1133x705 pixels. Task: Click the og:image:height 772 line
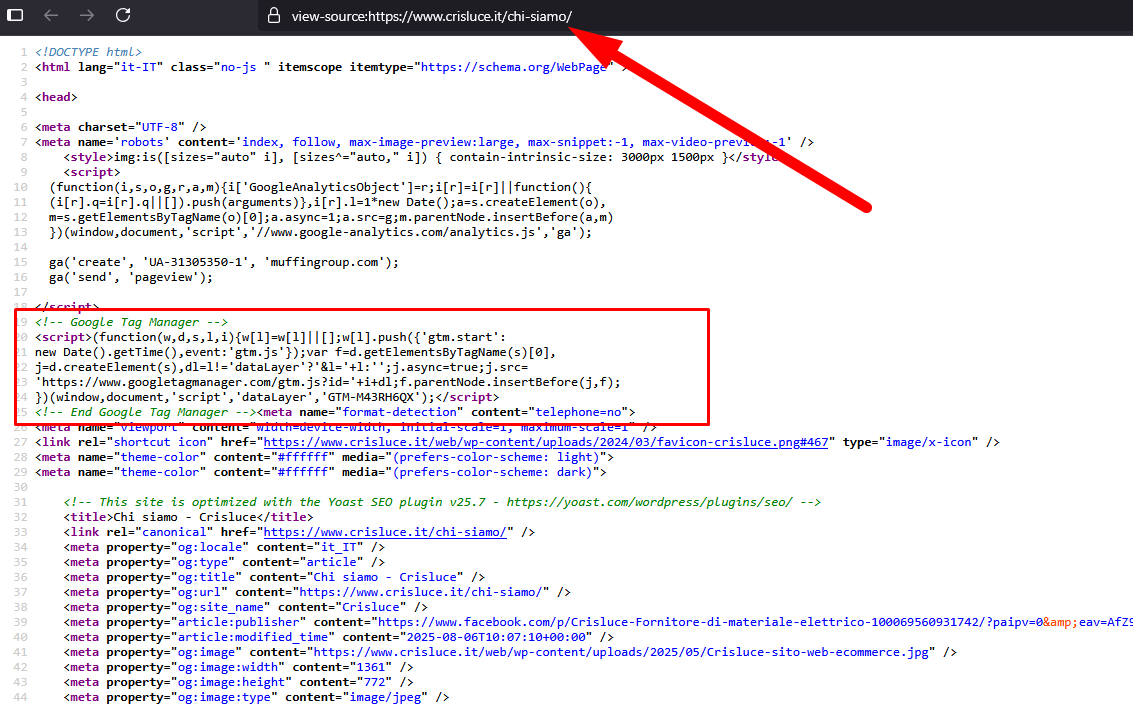coord(238,683)
